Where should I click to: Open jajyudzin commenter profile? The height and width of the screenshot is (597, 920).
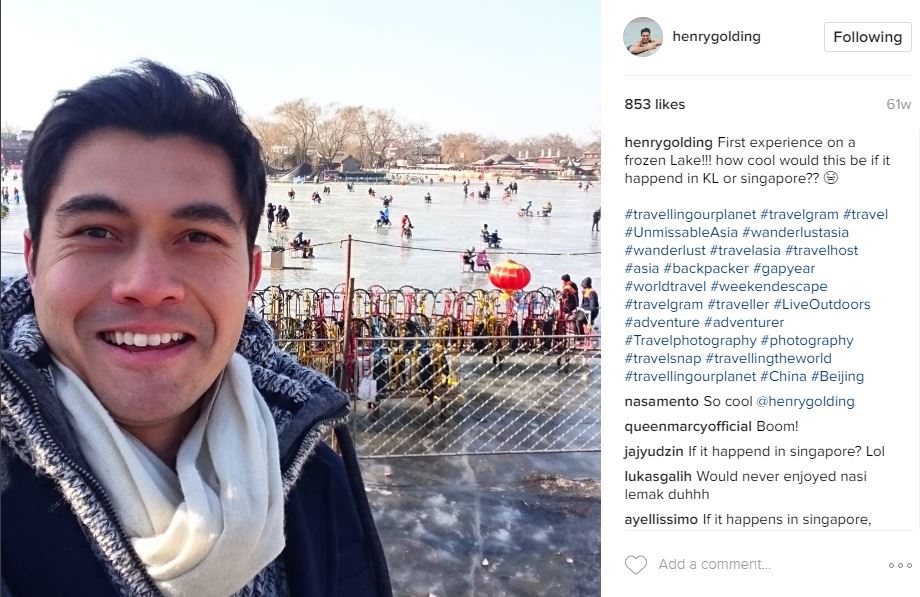tap(654, 451)
